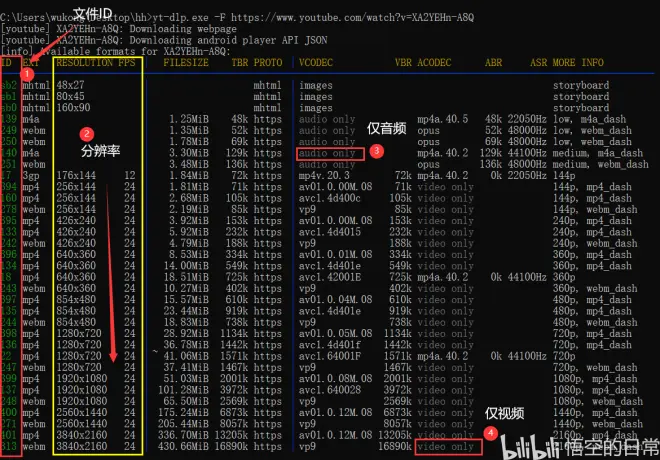Select the 65.50MiB file size
The width and height of the screenshot is (660, 460).
pyautogui.click(x=186, y=402)
